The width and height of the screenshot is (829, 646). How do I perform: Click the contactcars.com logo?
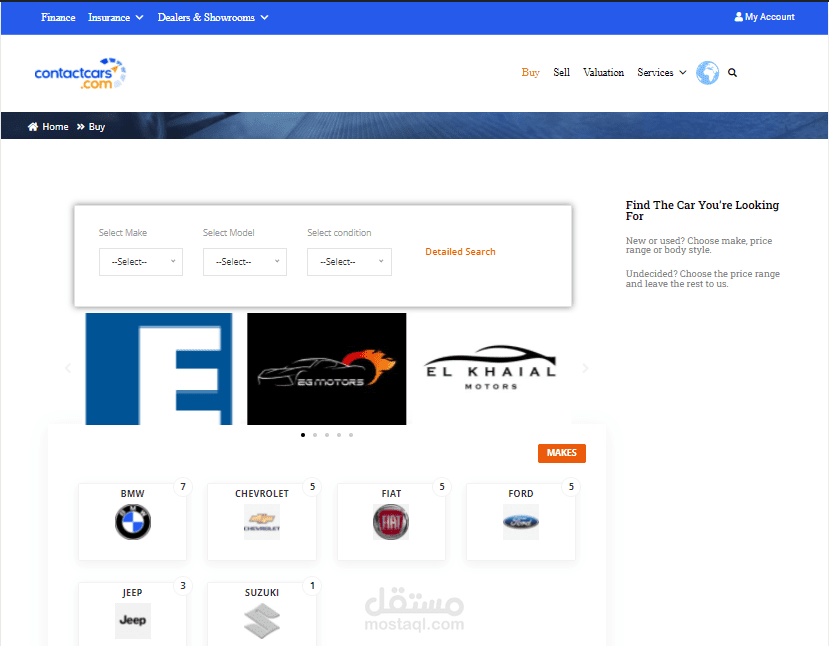80,72
